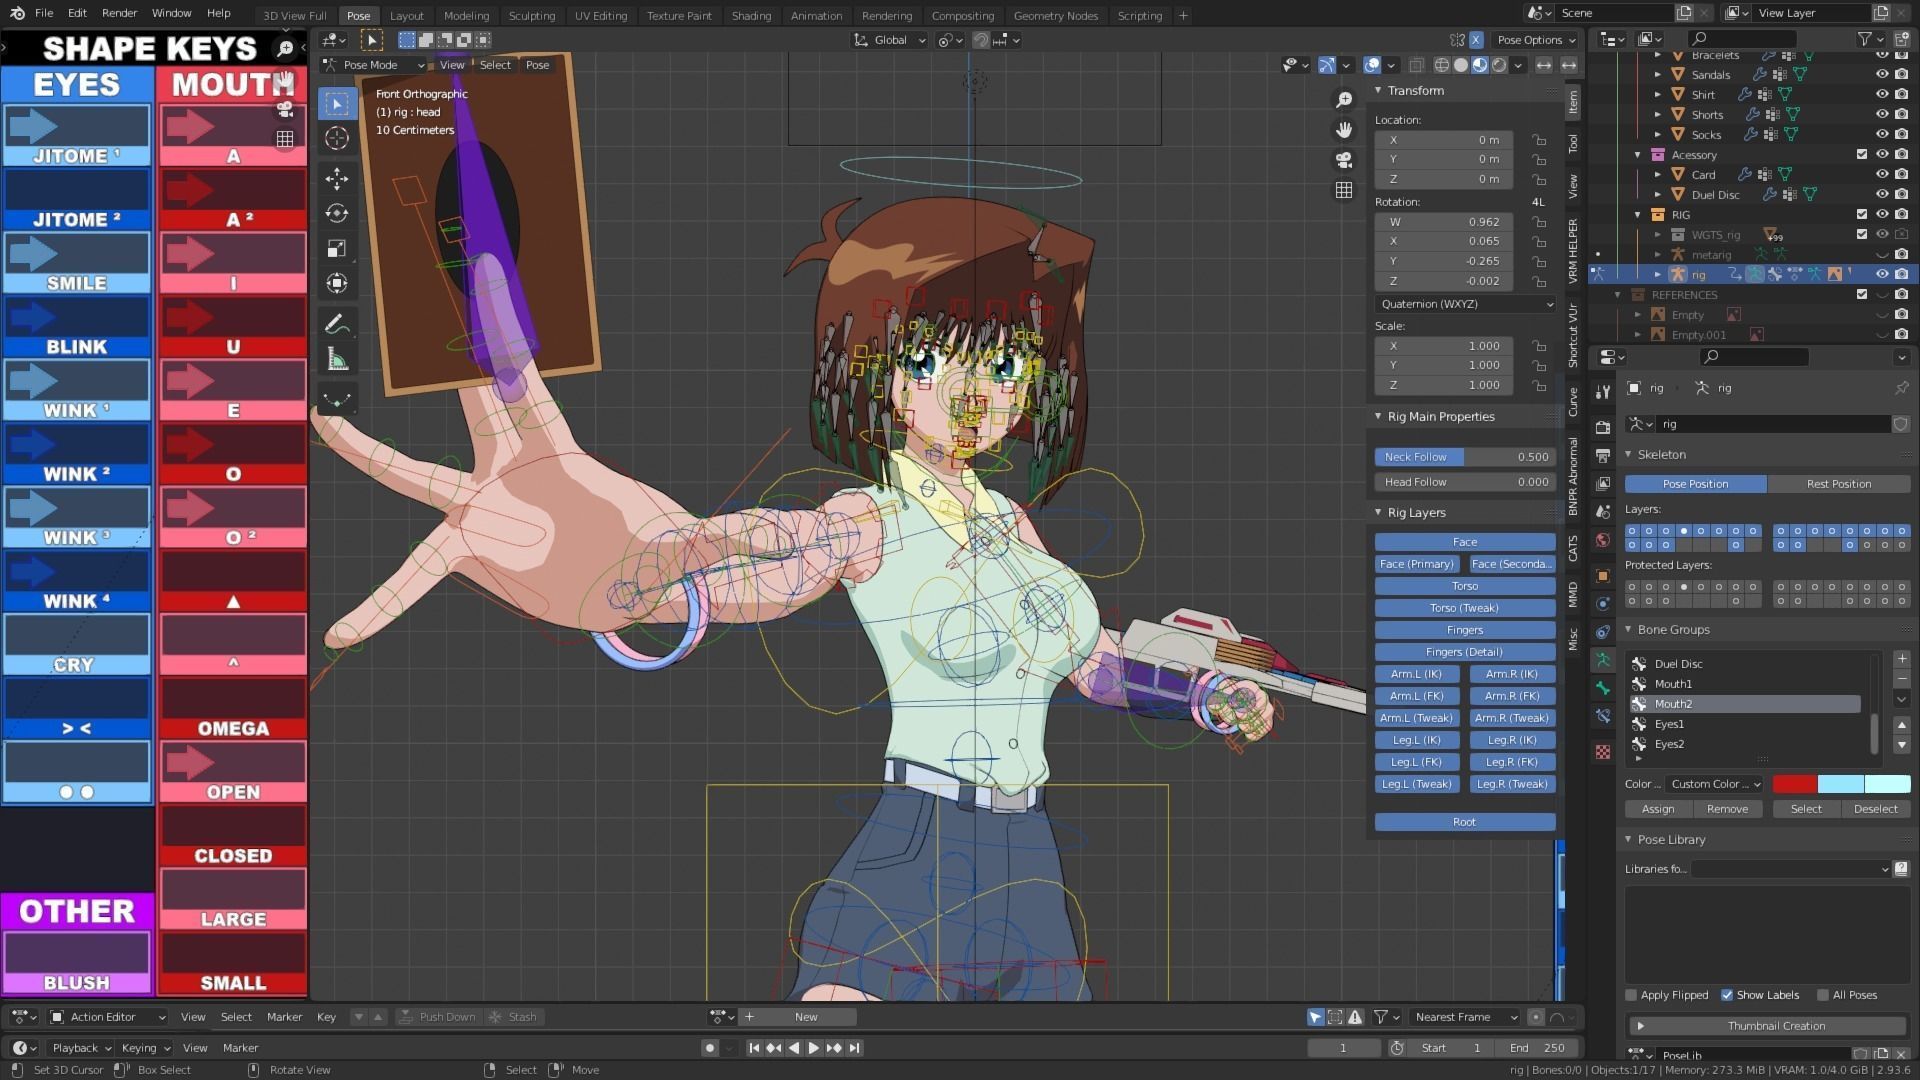This screenshot has width=1920, height=1080.
Task: Open Custom Color set dropdown
Action: [x=1716, y=784]
